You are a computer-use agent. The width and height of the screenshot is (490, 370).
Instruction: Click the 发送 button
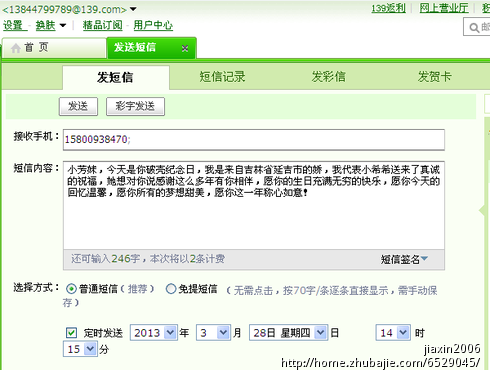[x=78, y=106]
